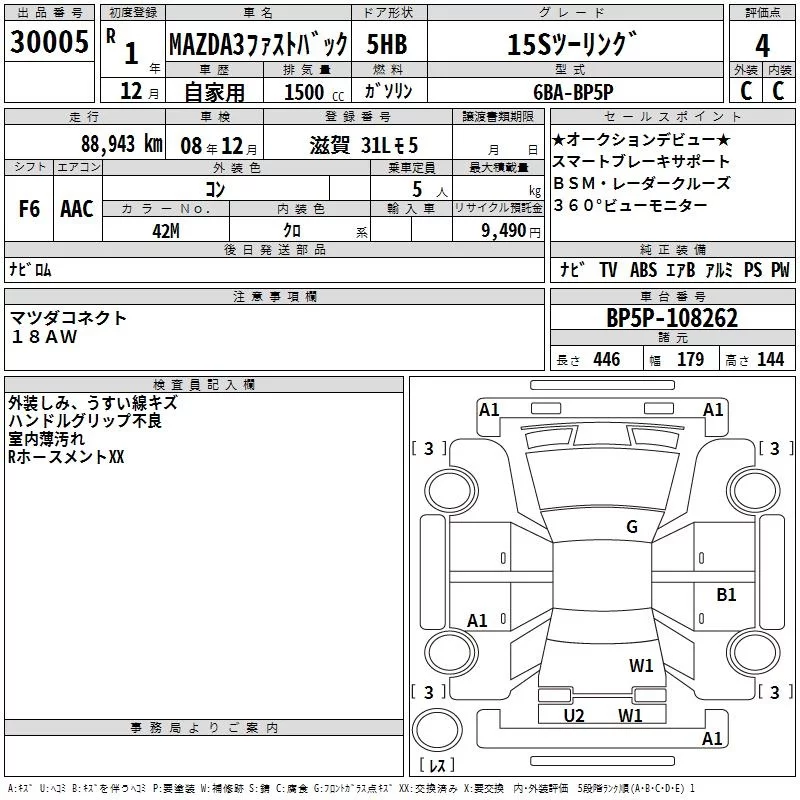Screen dimensions: 800x800
Task: Click the [レス] spare tire label
Action: (x=437, y=764)
